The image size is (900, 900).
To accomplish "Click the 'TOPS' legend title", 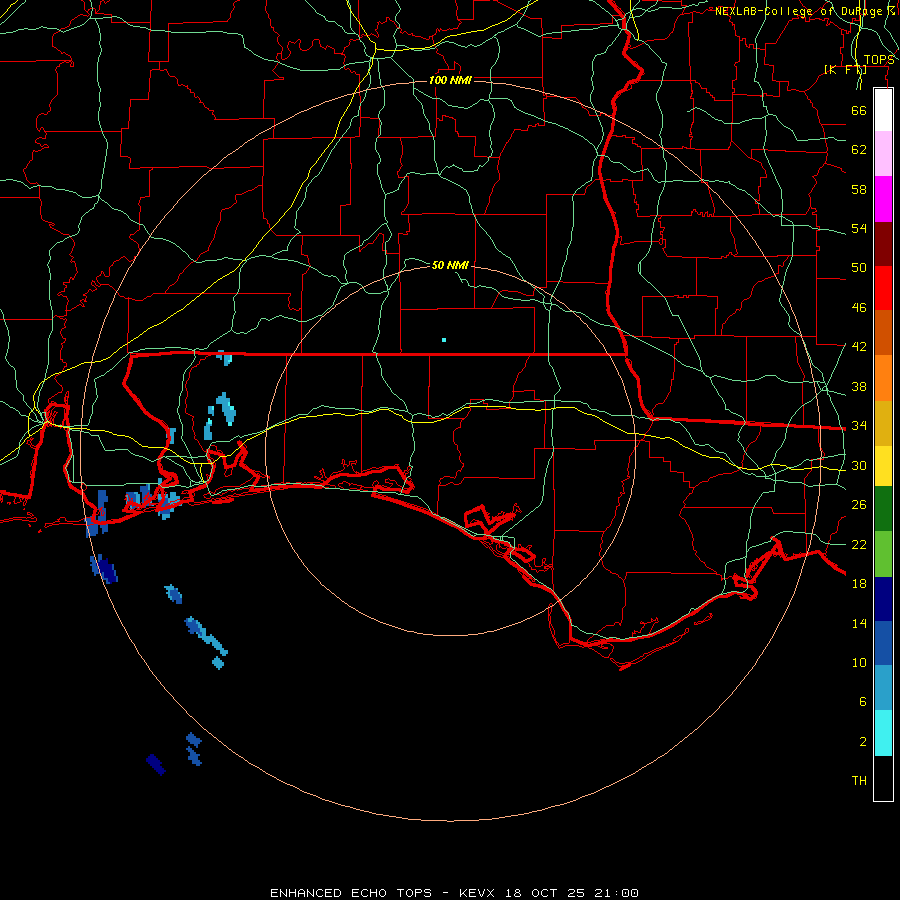I will coord(879,60).
